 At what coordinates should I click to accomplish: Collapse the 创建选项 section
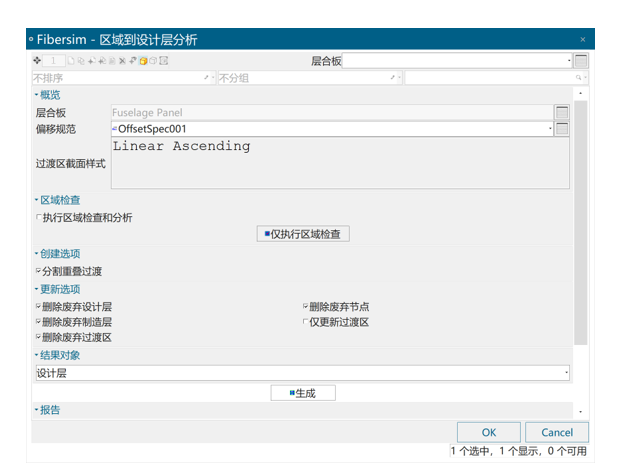pyautogui.click(x=36, y=254)
